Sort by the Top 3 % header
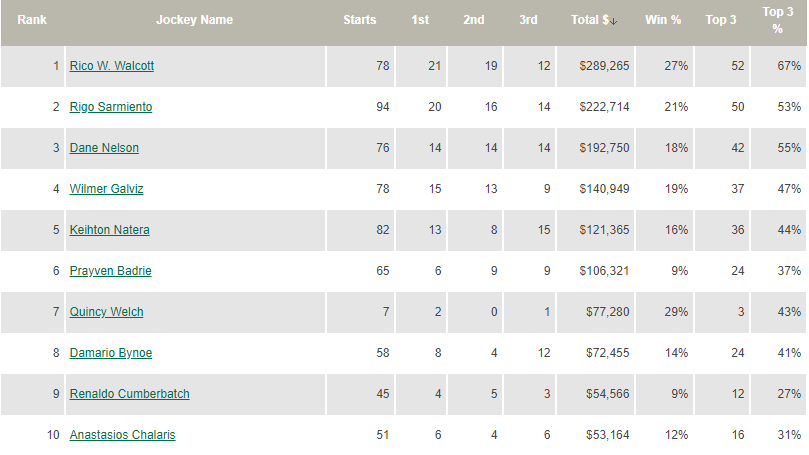 click(x=777, y=20)
